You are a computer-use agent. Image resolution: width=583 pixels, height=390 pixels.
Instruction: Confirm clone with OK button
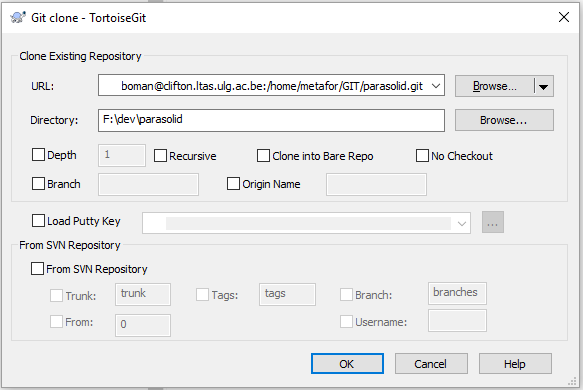[x=347, y=364]
